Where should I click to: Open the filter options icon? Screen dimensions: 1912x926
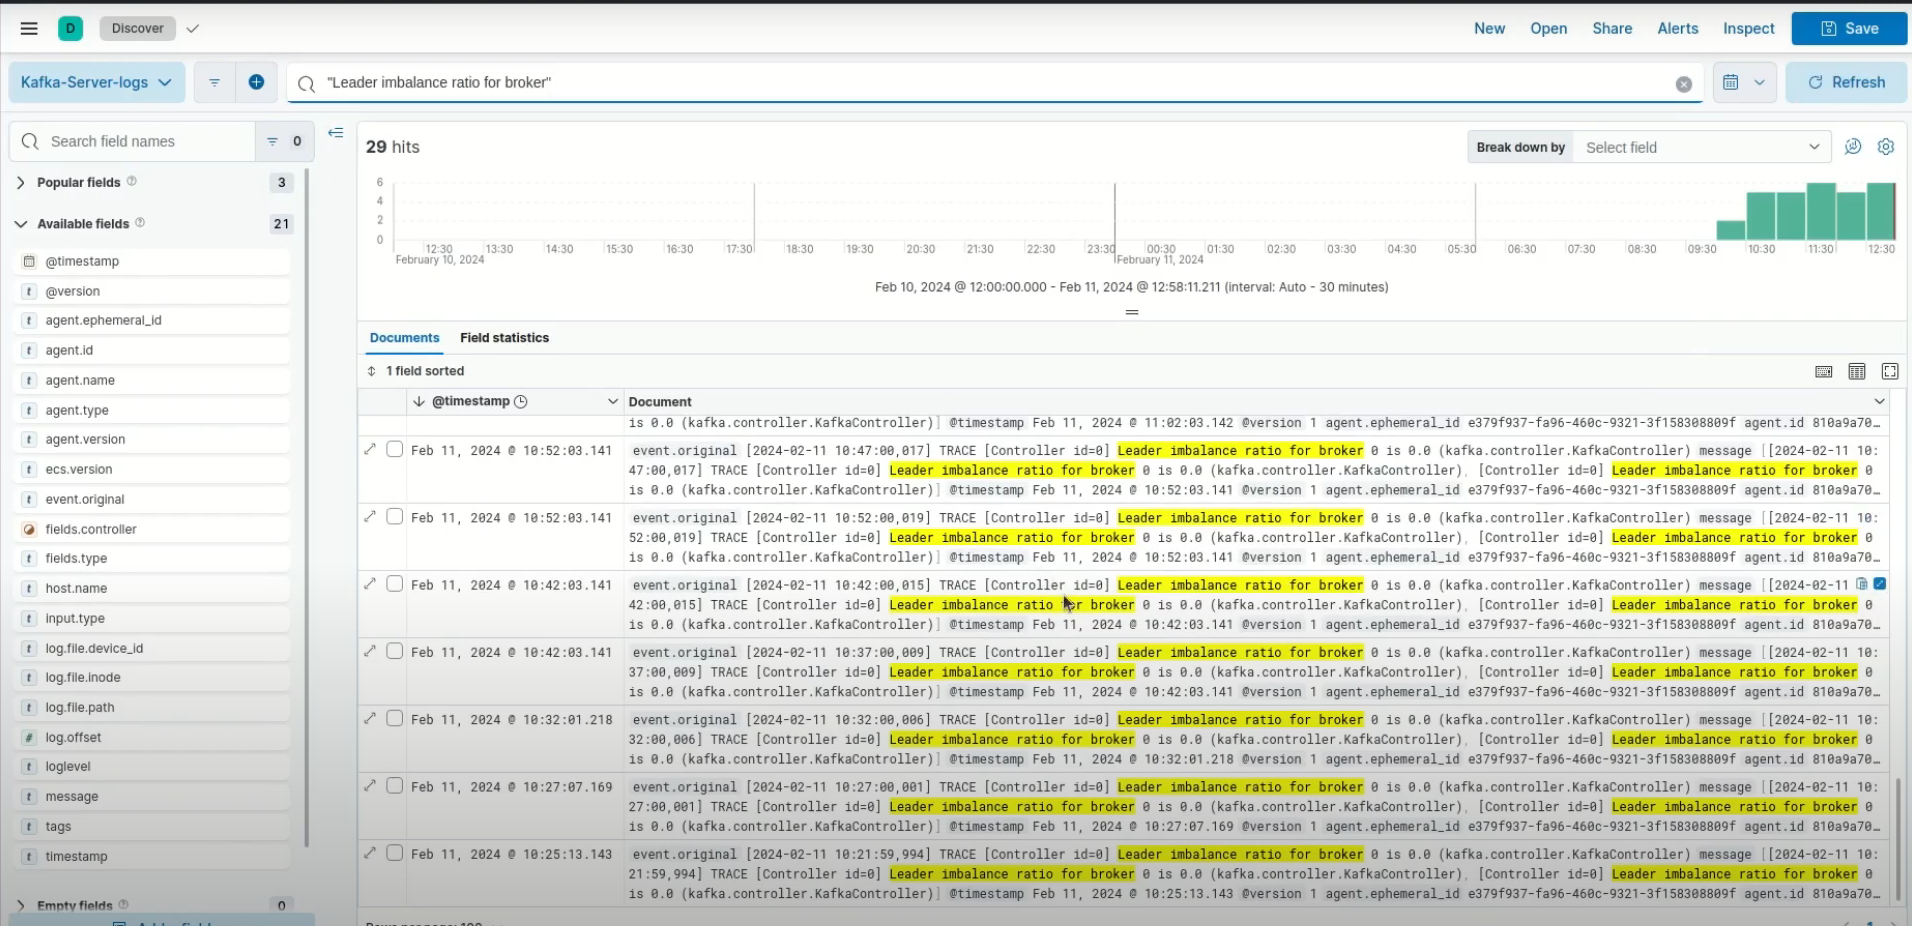pyautogui.click(x=214, y=82)
